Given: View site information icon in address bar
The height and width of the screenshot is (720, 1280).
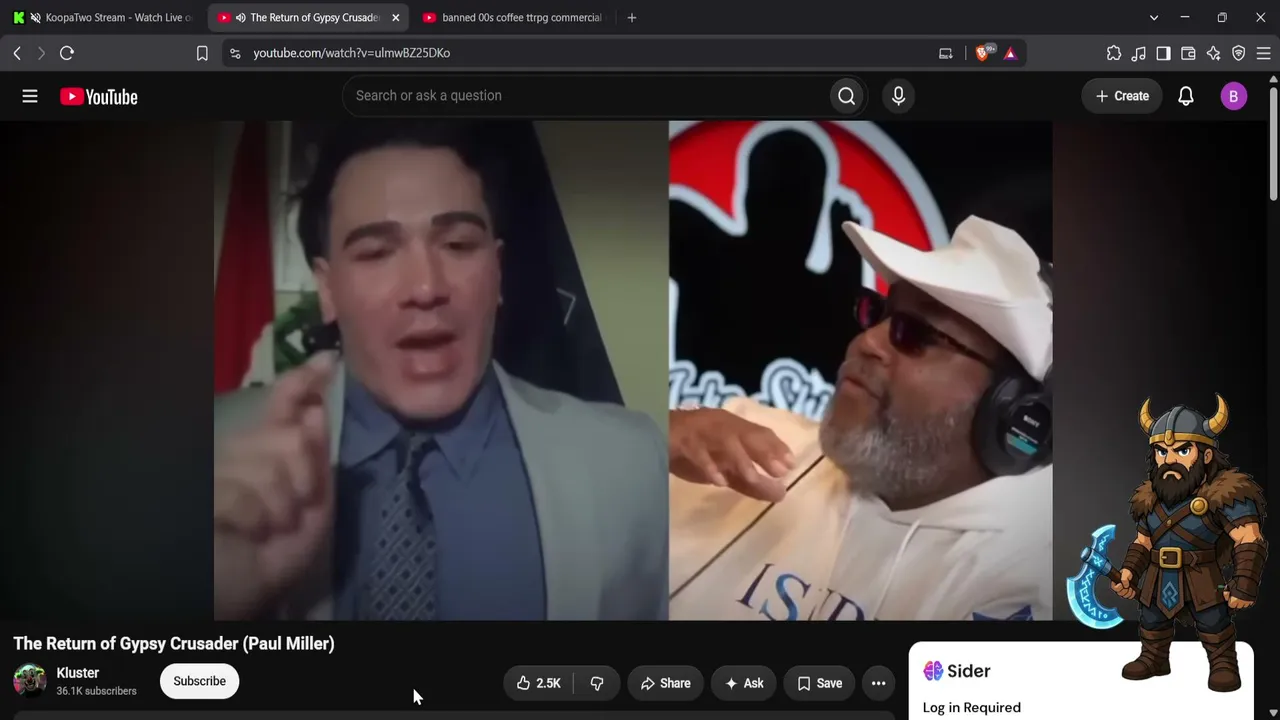Looking at the screenshot, I should pyautogui.click(x=235, y=53).
